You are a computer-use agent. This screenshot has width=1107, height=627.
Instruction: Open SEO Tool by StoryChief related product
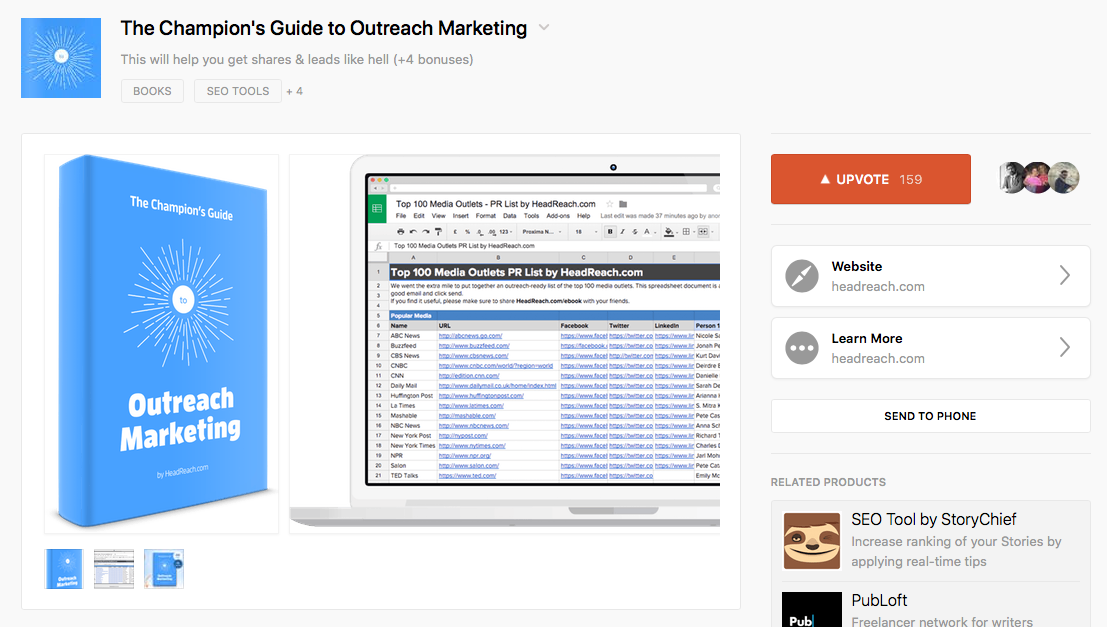[931, 541]
